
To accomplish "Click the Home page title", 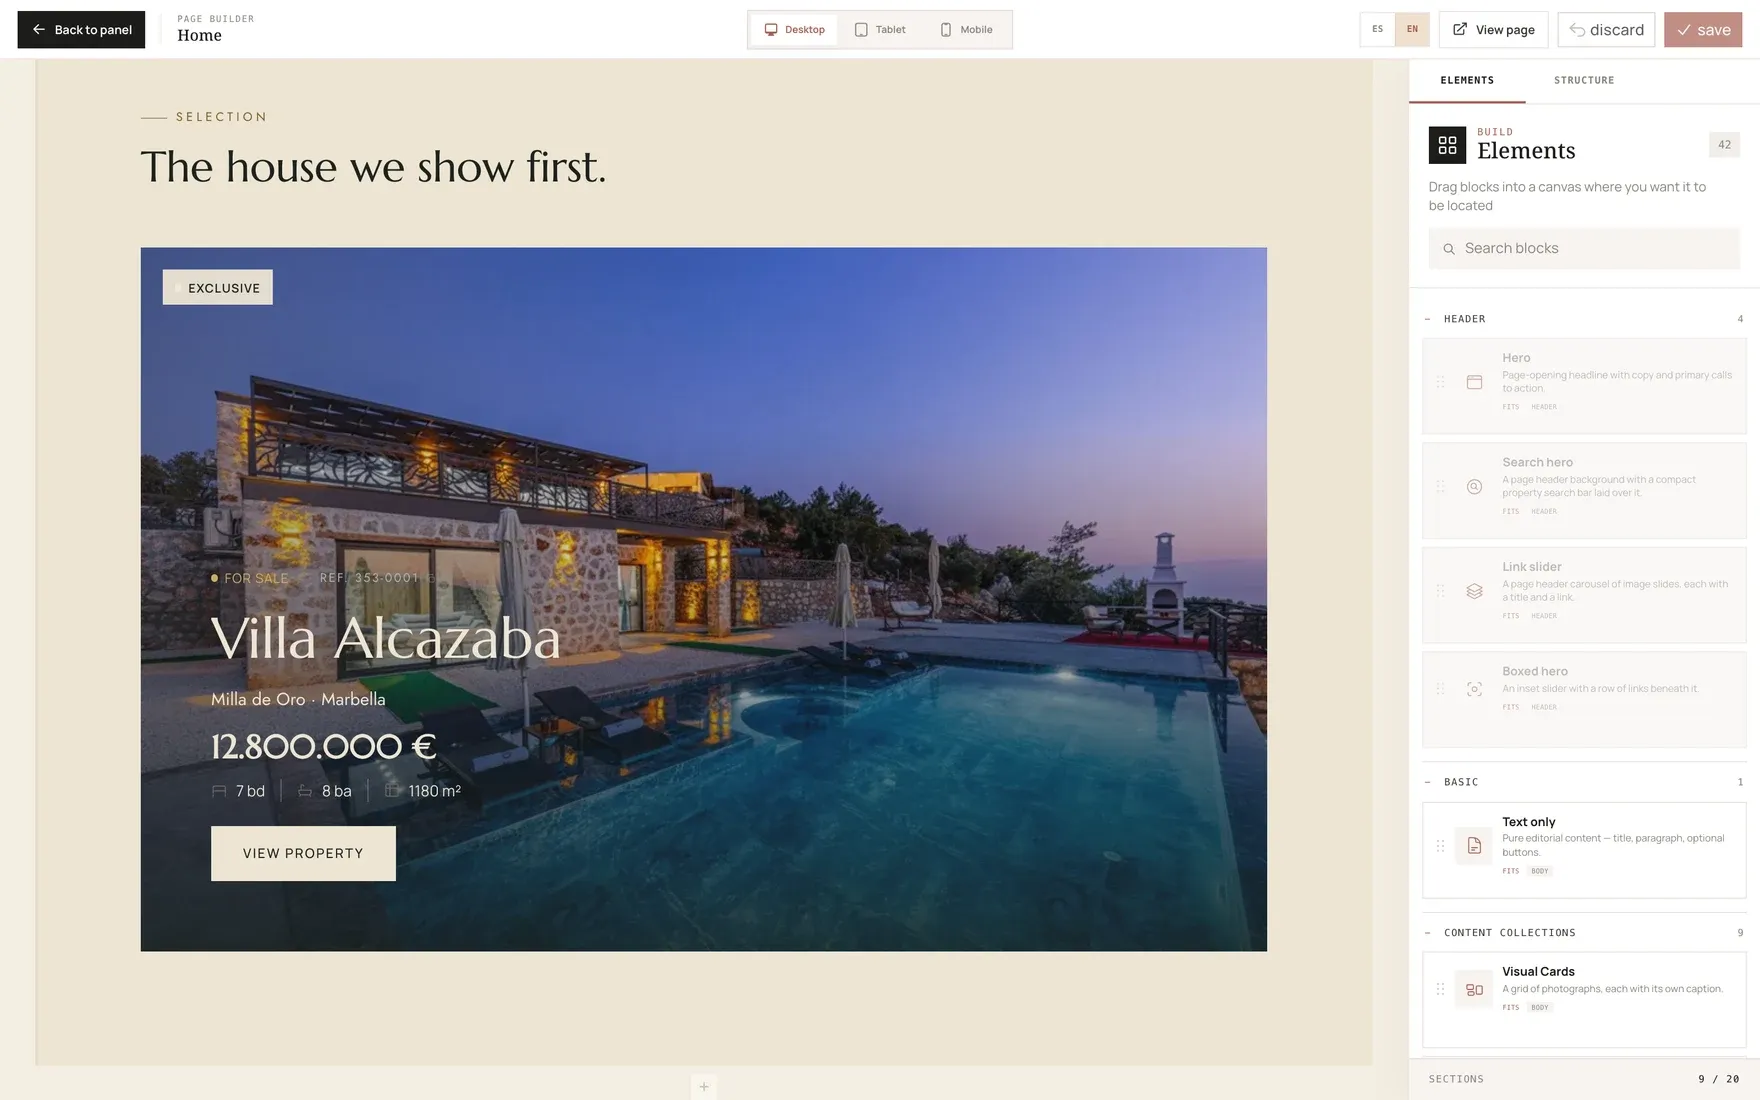I will point(200,36).
